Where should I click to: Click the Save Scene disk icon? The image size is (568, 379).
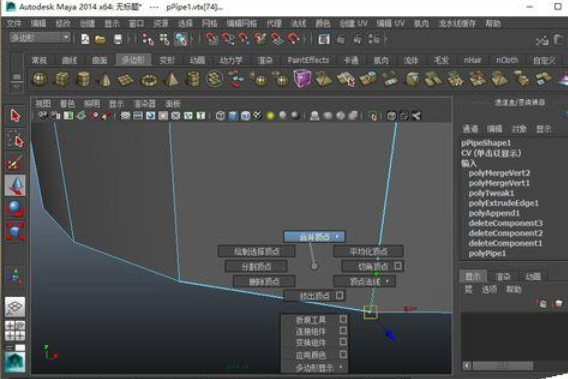point(118,39)
